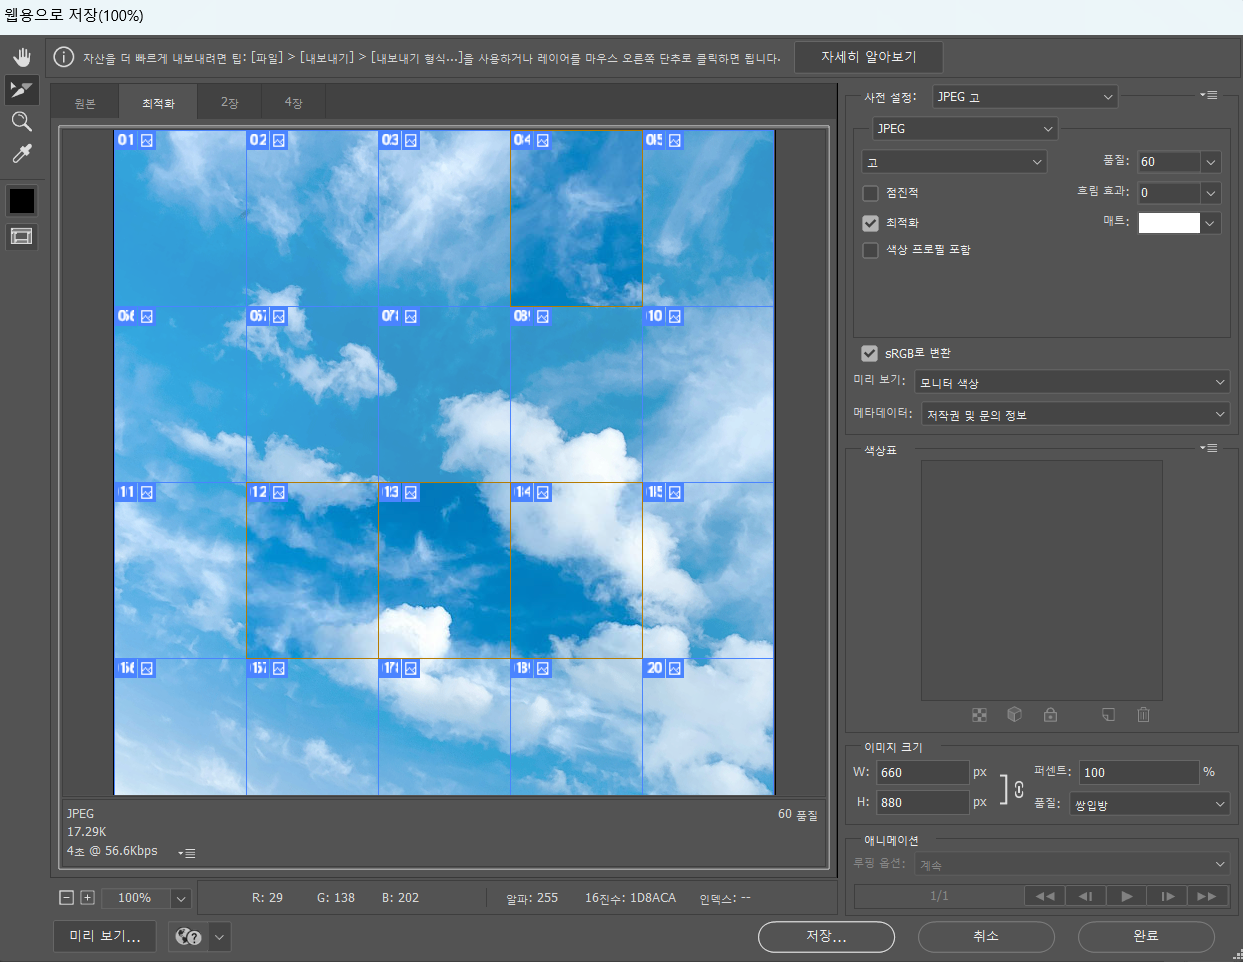Open the preset settings flyout menu

tap(1209, 95)
